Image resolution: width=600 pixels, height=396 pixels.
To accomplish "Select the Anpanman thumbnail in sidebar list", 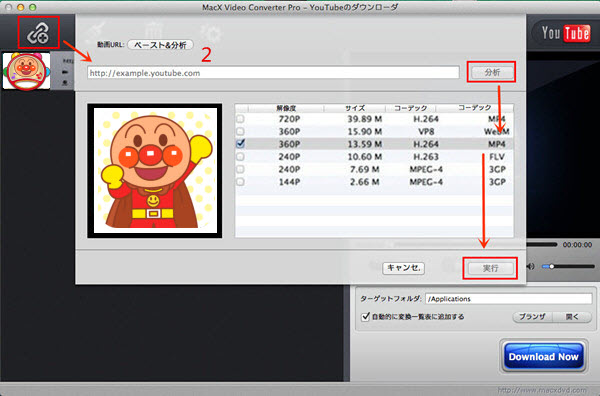I will click(26, 71).
